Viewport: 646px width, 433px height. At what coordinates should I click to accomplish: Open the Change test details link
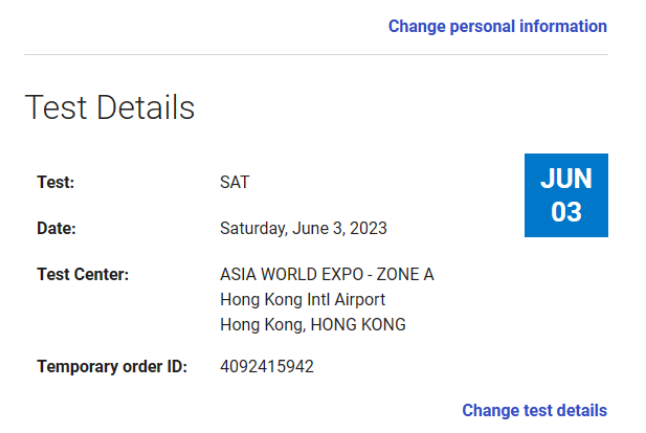(534, 410)
